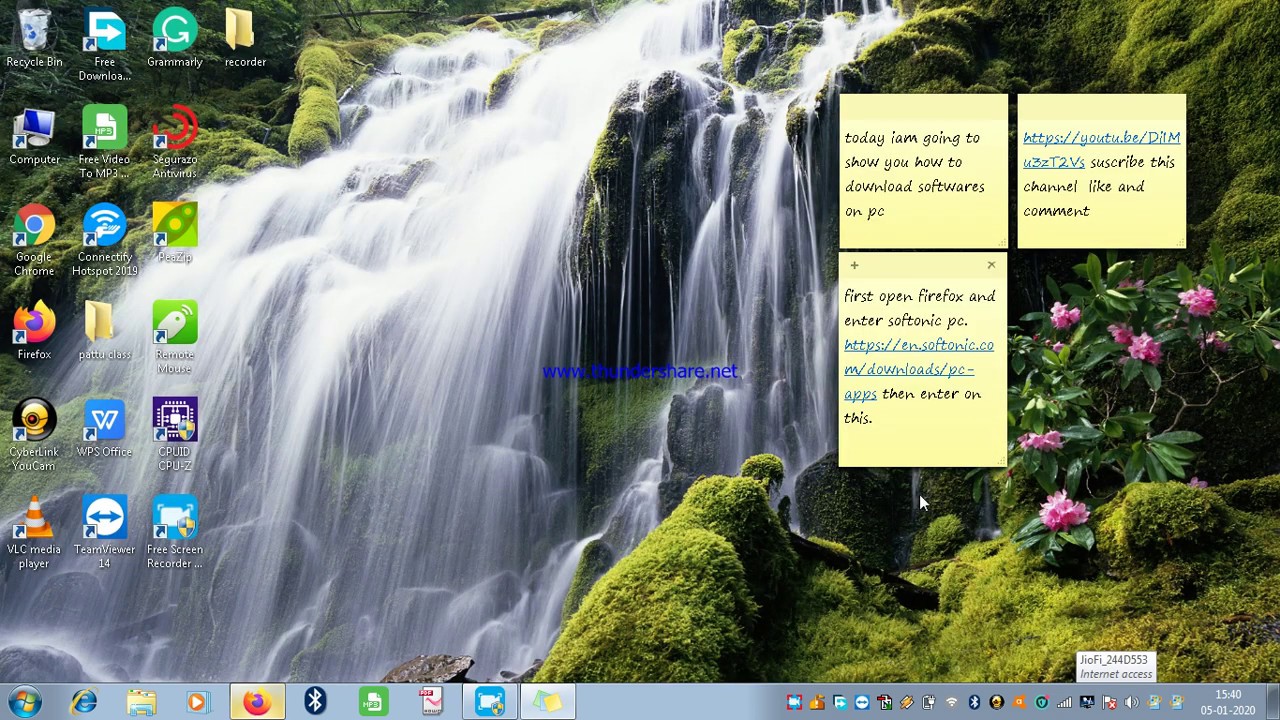1280x720 pixels.
Task: Click the red screen recorder tray icon
Action: (x=794, y=703)
